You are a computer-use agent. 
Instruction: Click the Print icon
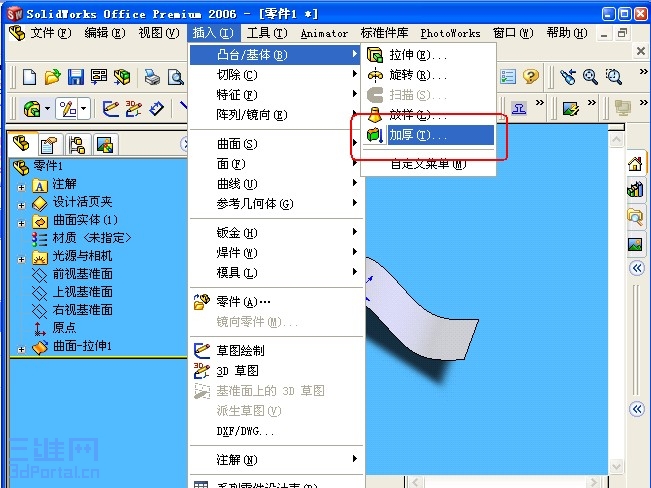click(x=152, y=77)
